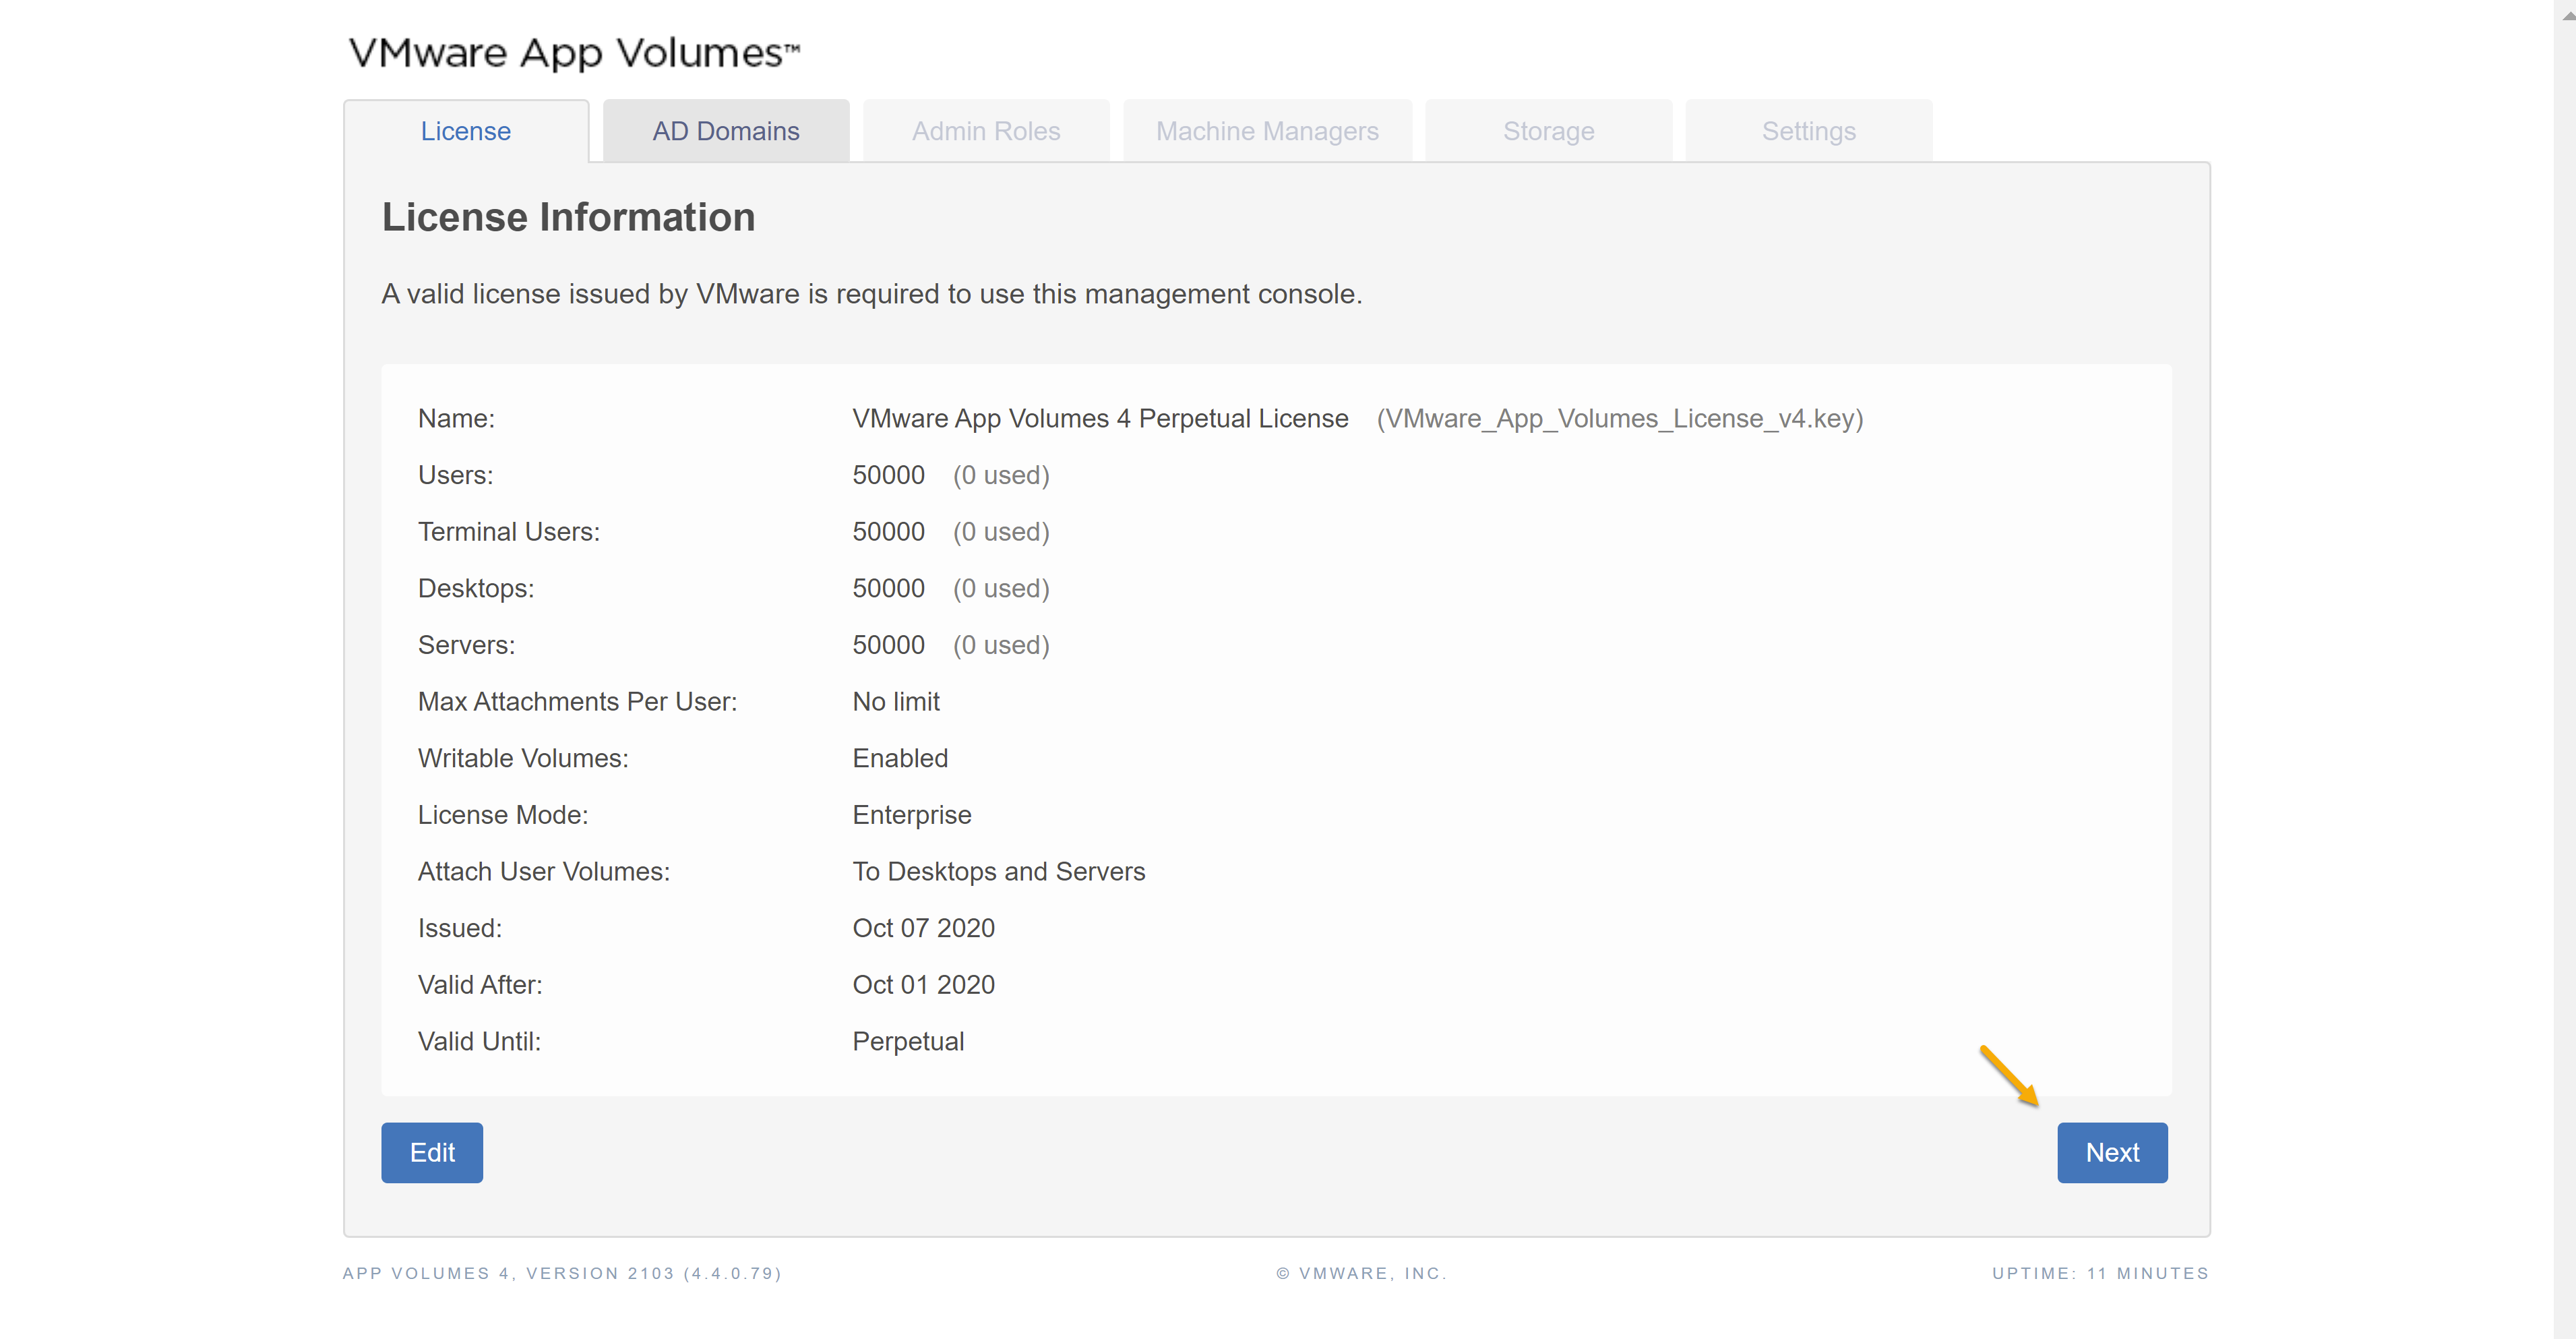
Task: Click the Valid After date Oct 01 2020
Action: point(924,985)
